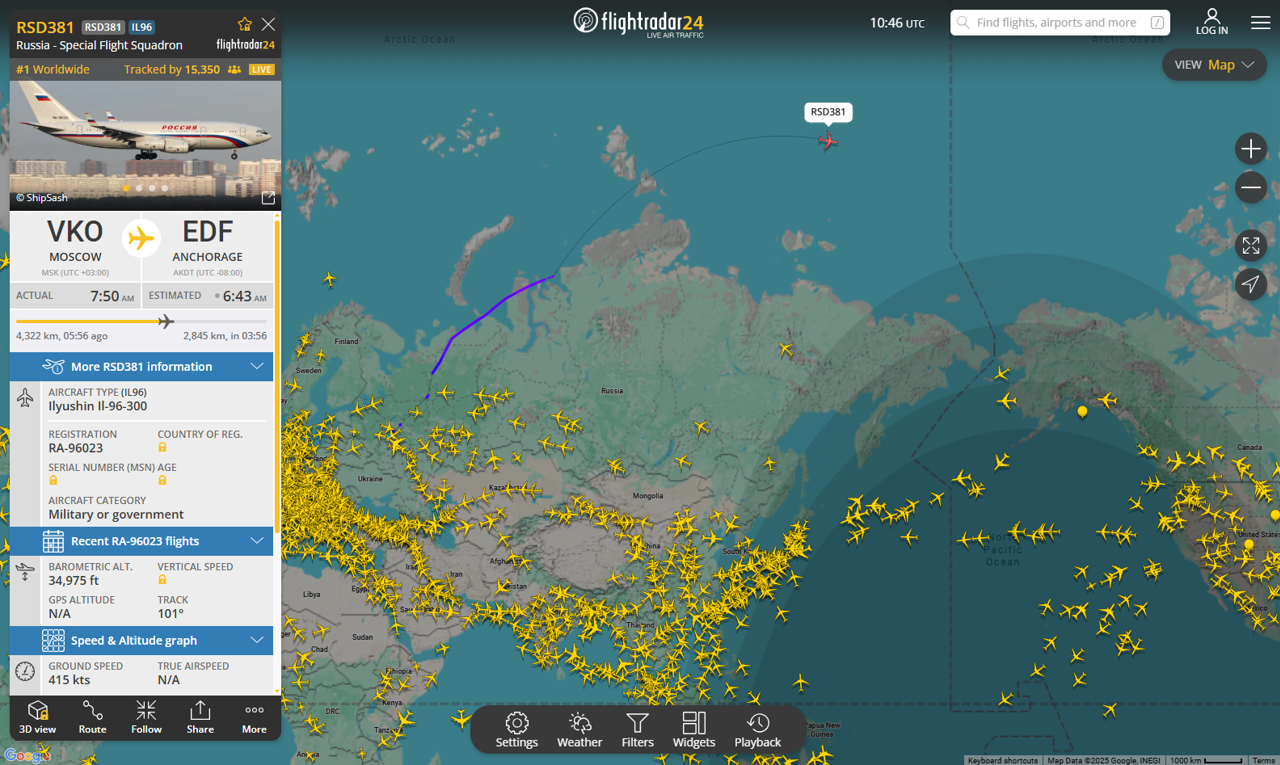
Task: Click the LIVE indicator badge
Action: [x=262, y=70]
